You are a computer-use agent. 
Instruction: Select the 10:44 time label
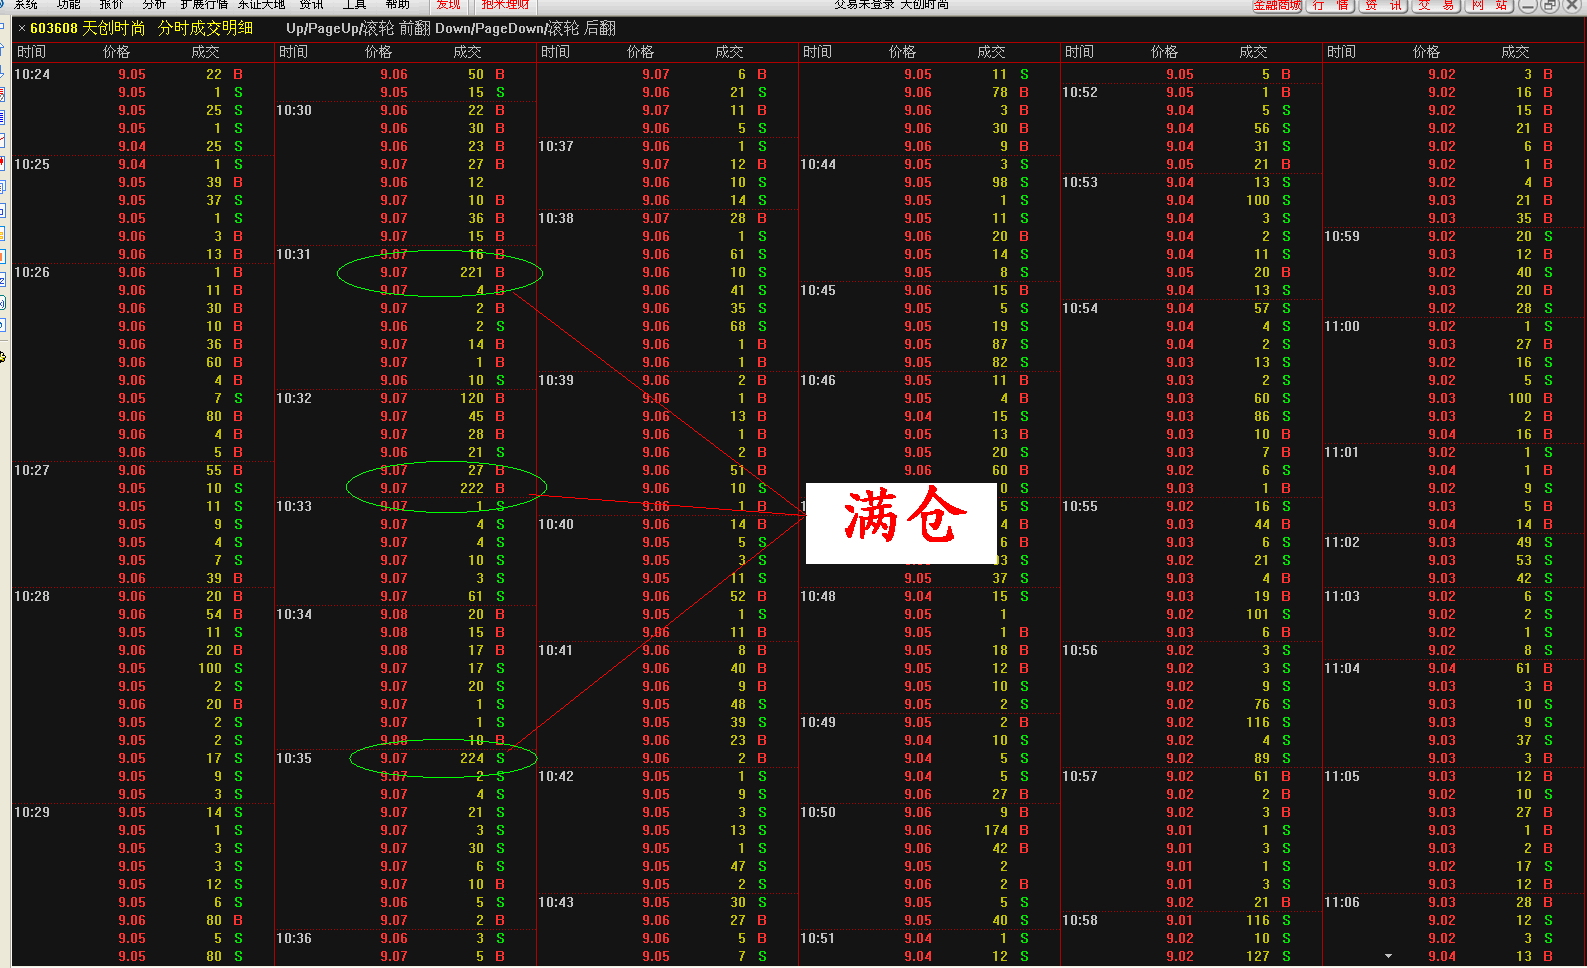(818, 164)
